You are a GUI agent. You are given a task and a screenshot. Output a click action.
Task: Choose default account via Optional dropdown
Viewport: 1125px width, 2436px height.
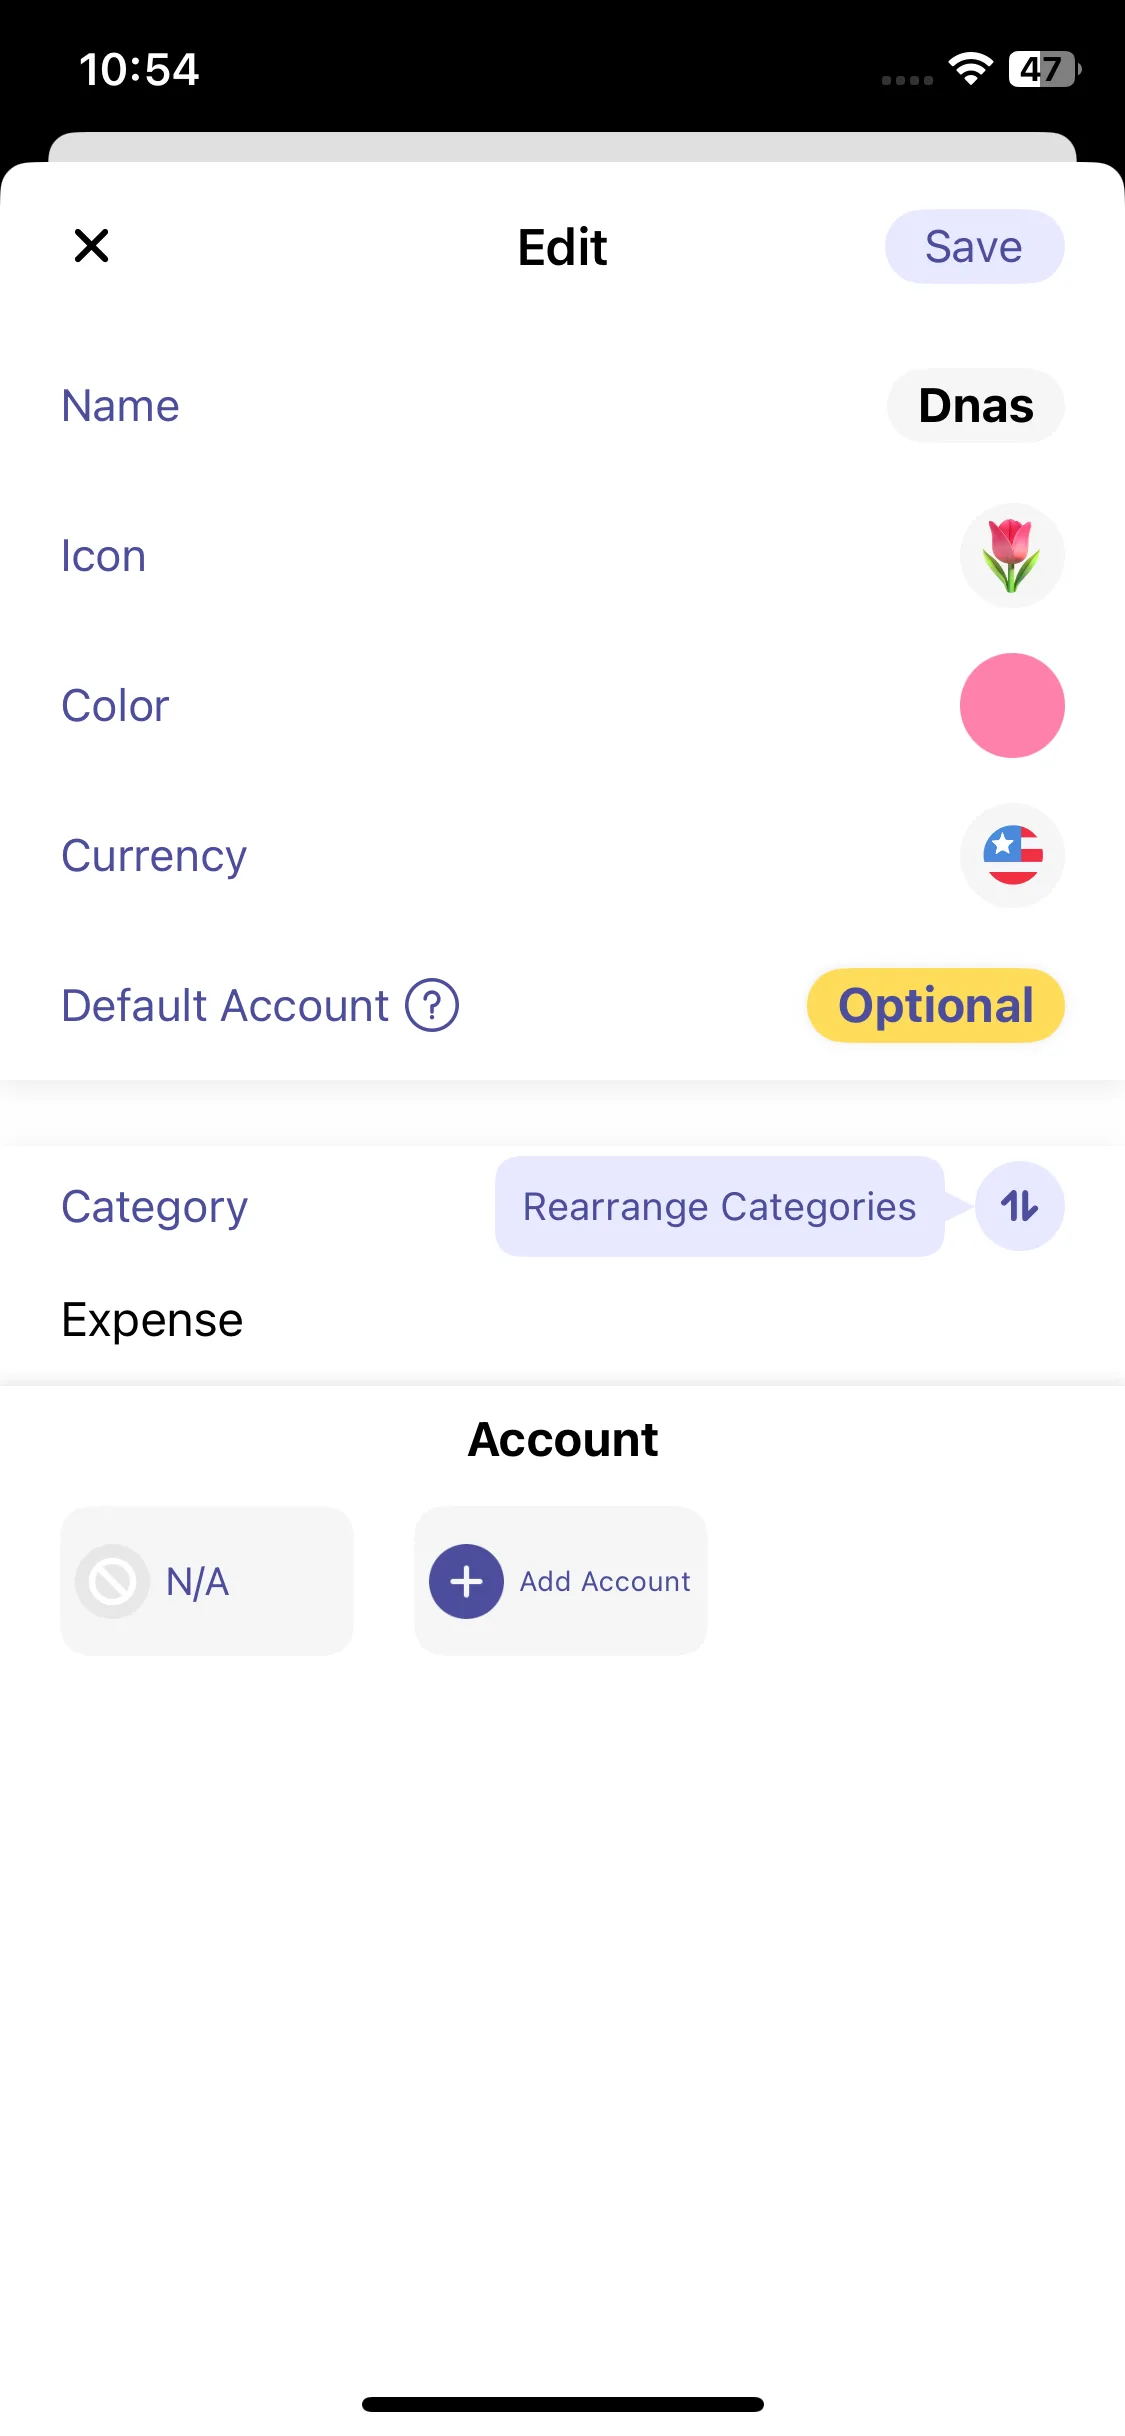[x=935, y=1005]
